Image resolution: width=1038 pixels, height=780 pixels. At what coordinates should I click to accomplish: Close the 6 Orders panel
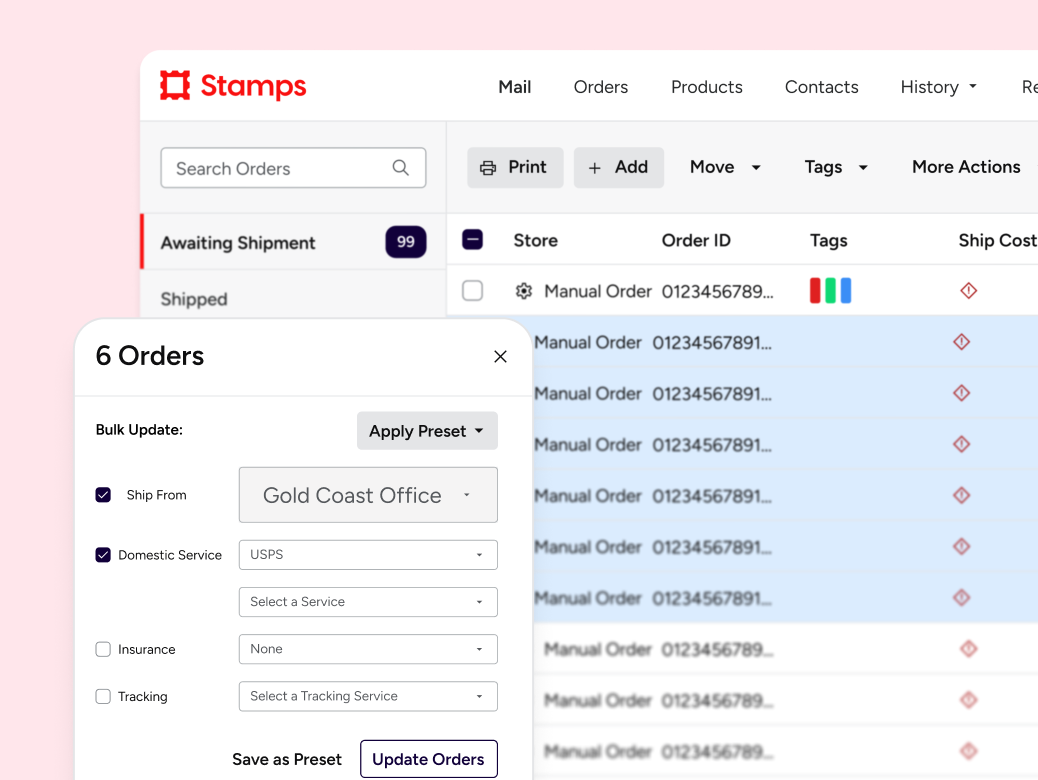coord(500,356)
